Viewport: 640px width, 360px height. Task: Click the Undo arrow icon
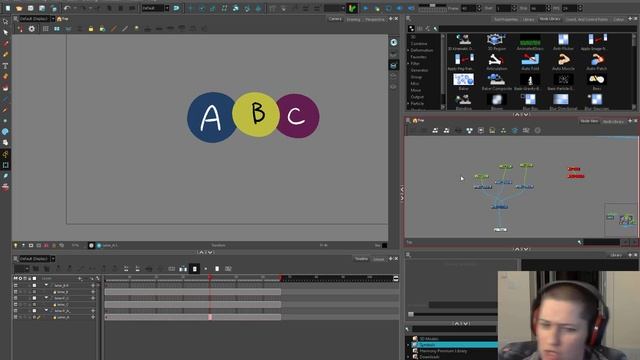click(x=67, y=8)
